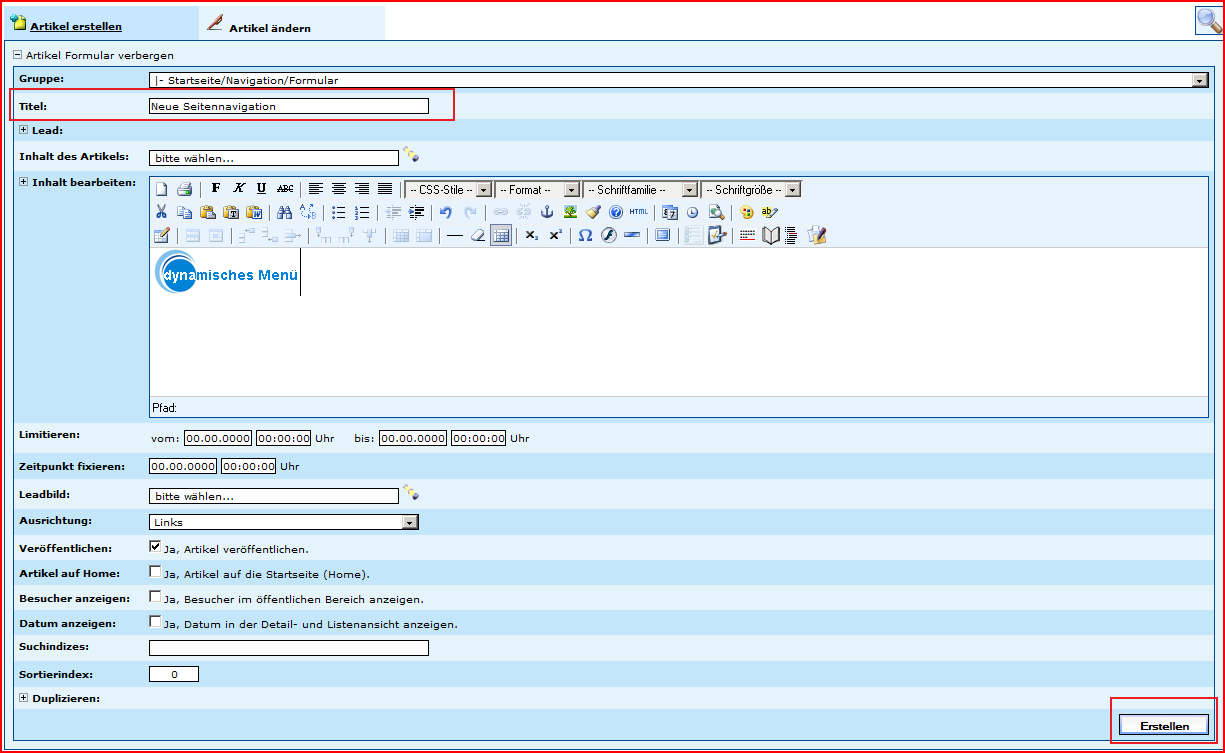1225x753 pixels.
Task: Check 'Datum in der Detail- und Listenansicht' box
Action: coord(155,622)
